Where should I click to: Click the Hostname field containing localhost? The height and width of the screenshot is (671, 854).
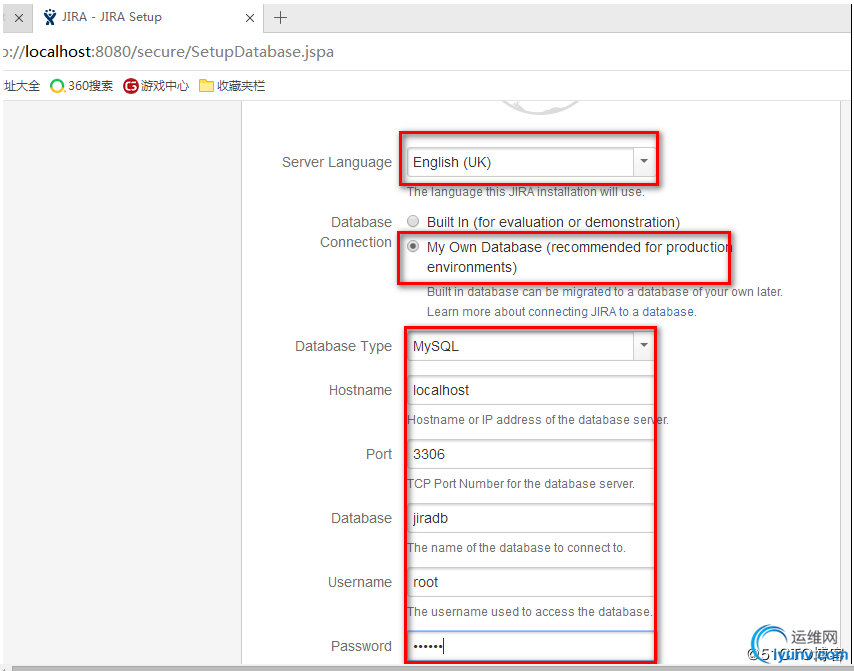tap(530, 390)
